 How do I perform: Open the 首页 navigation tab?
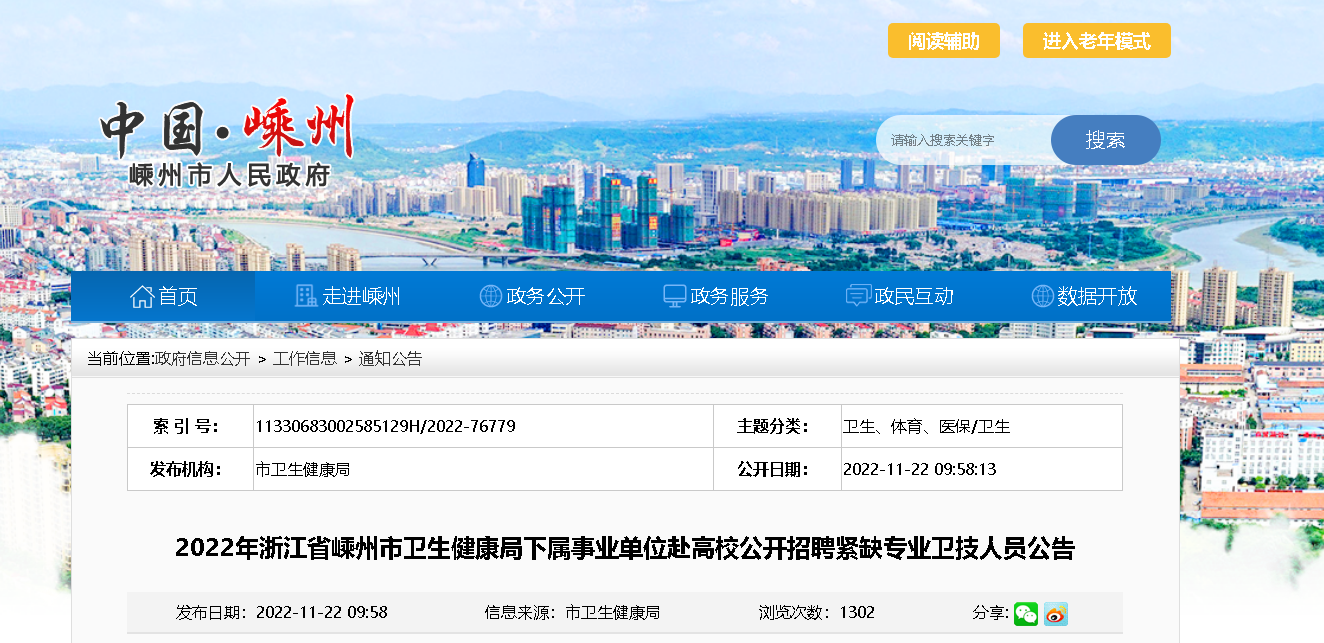[163, 296]
